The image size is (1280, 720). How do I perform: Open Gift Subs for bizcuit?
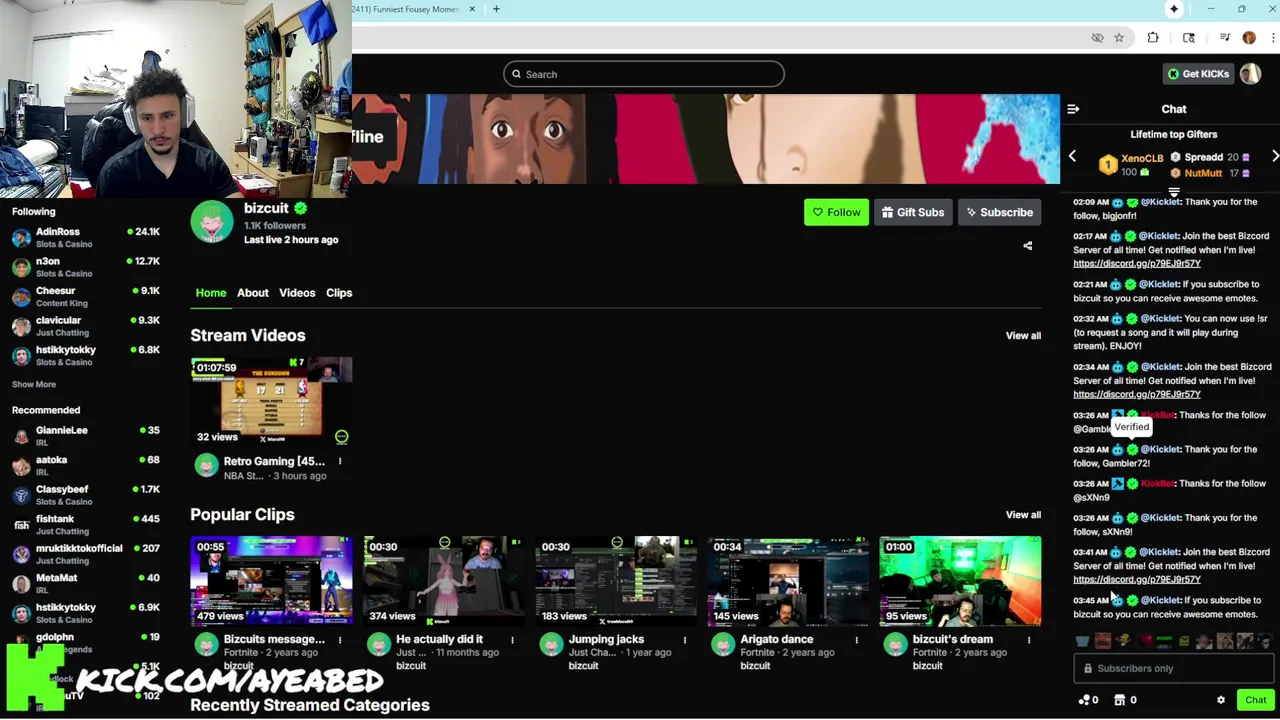point(912,212)
